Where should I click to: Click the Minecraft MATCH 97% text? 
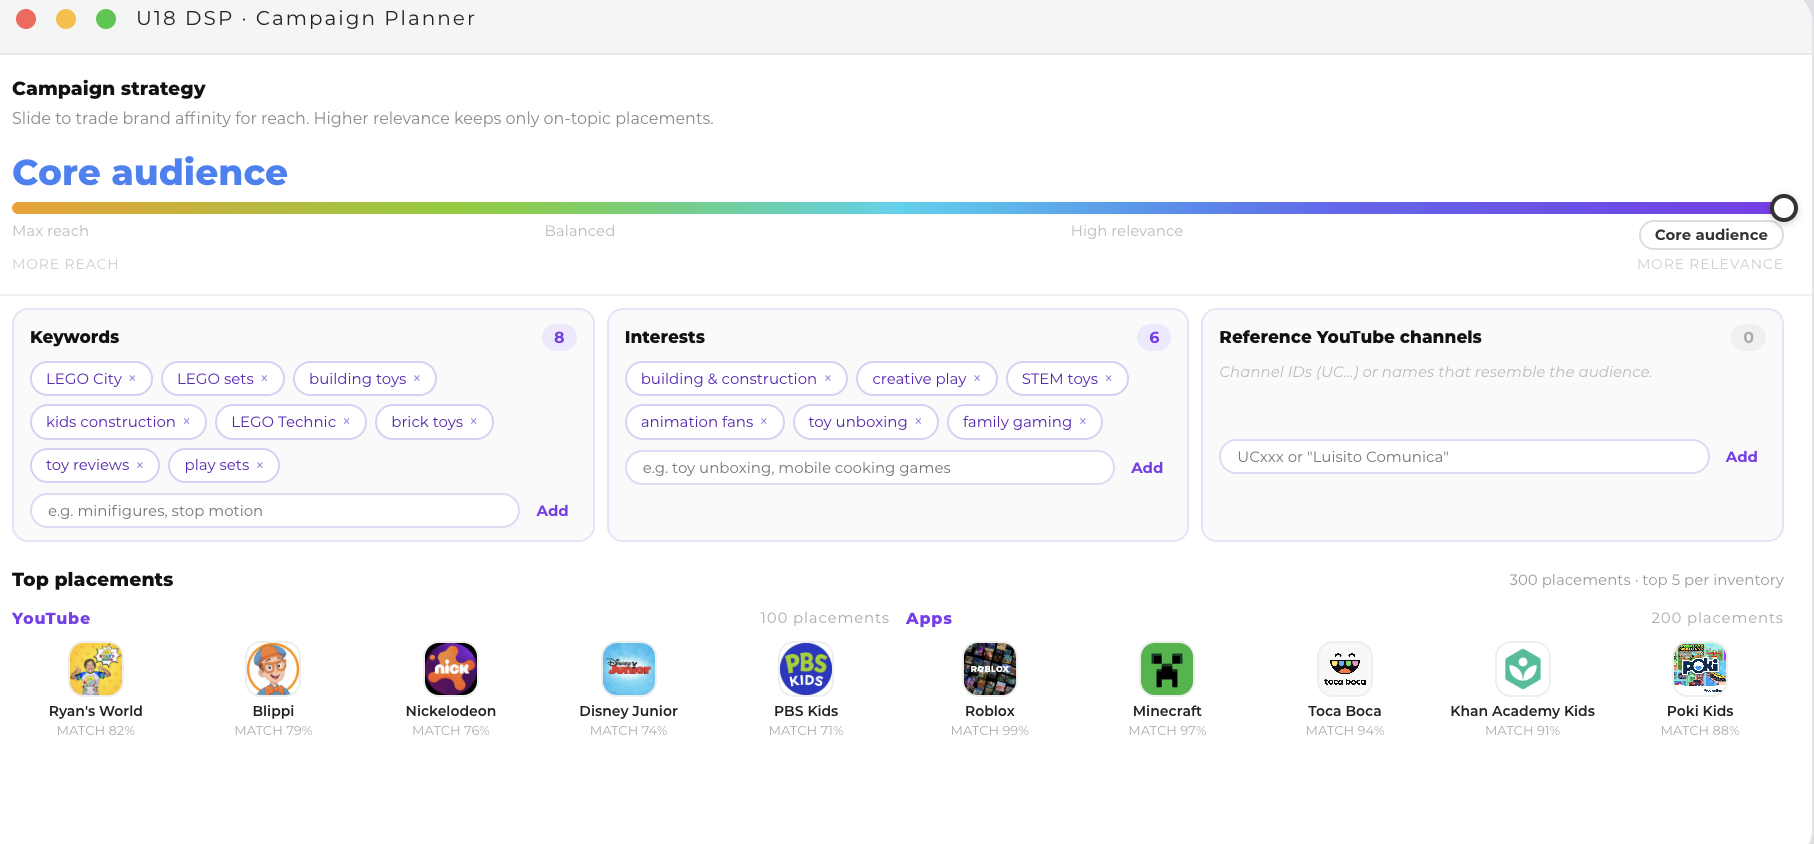1167,731
